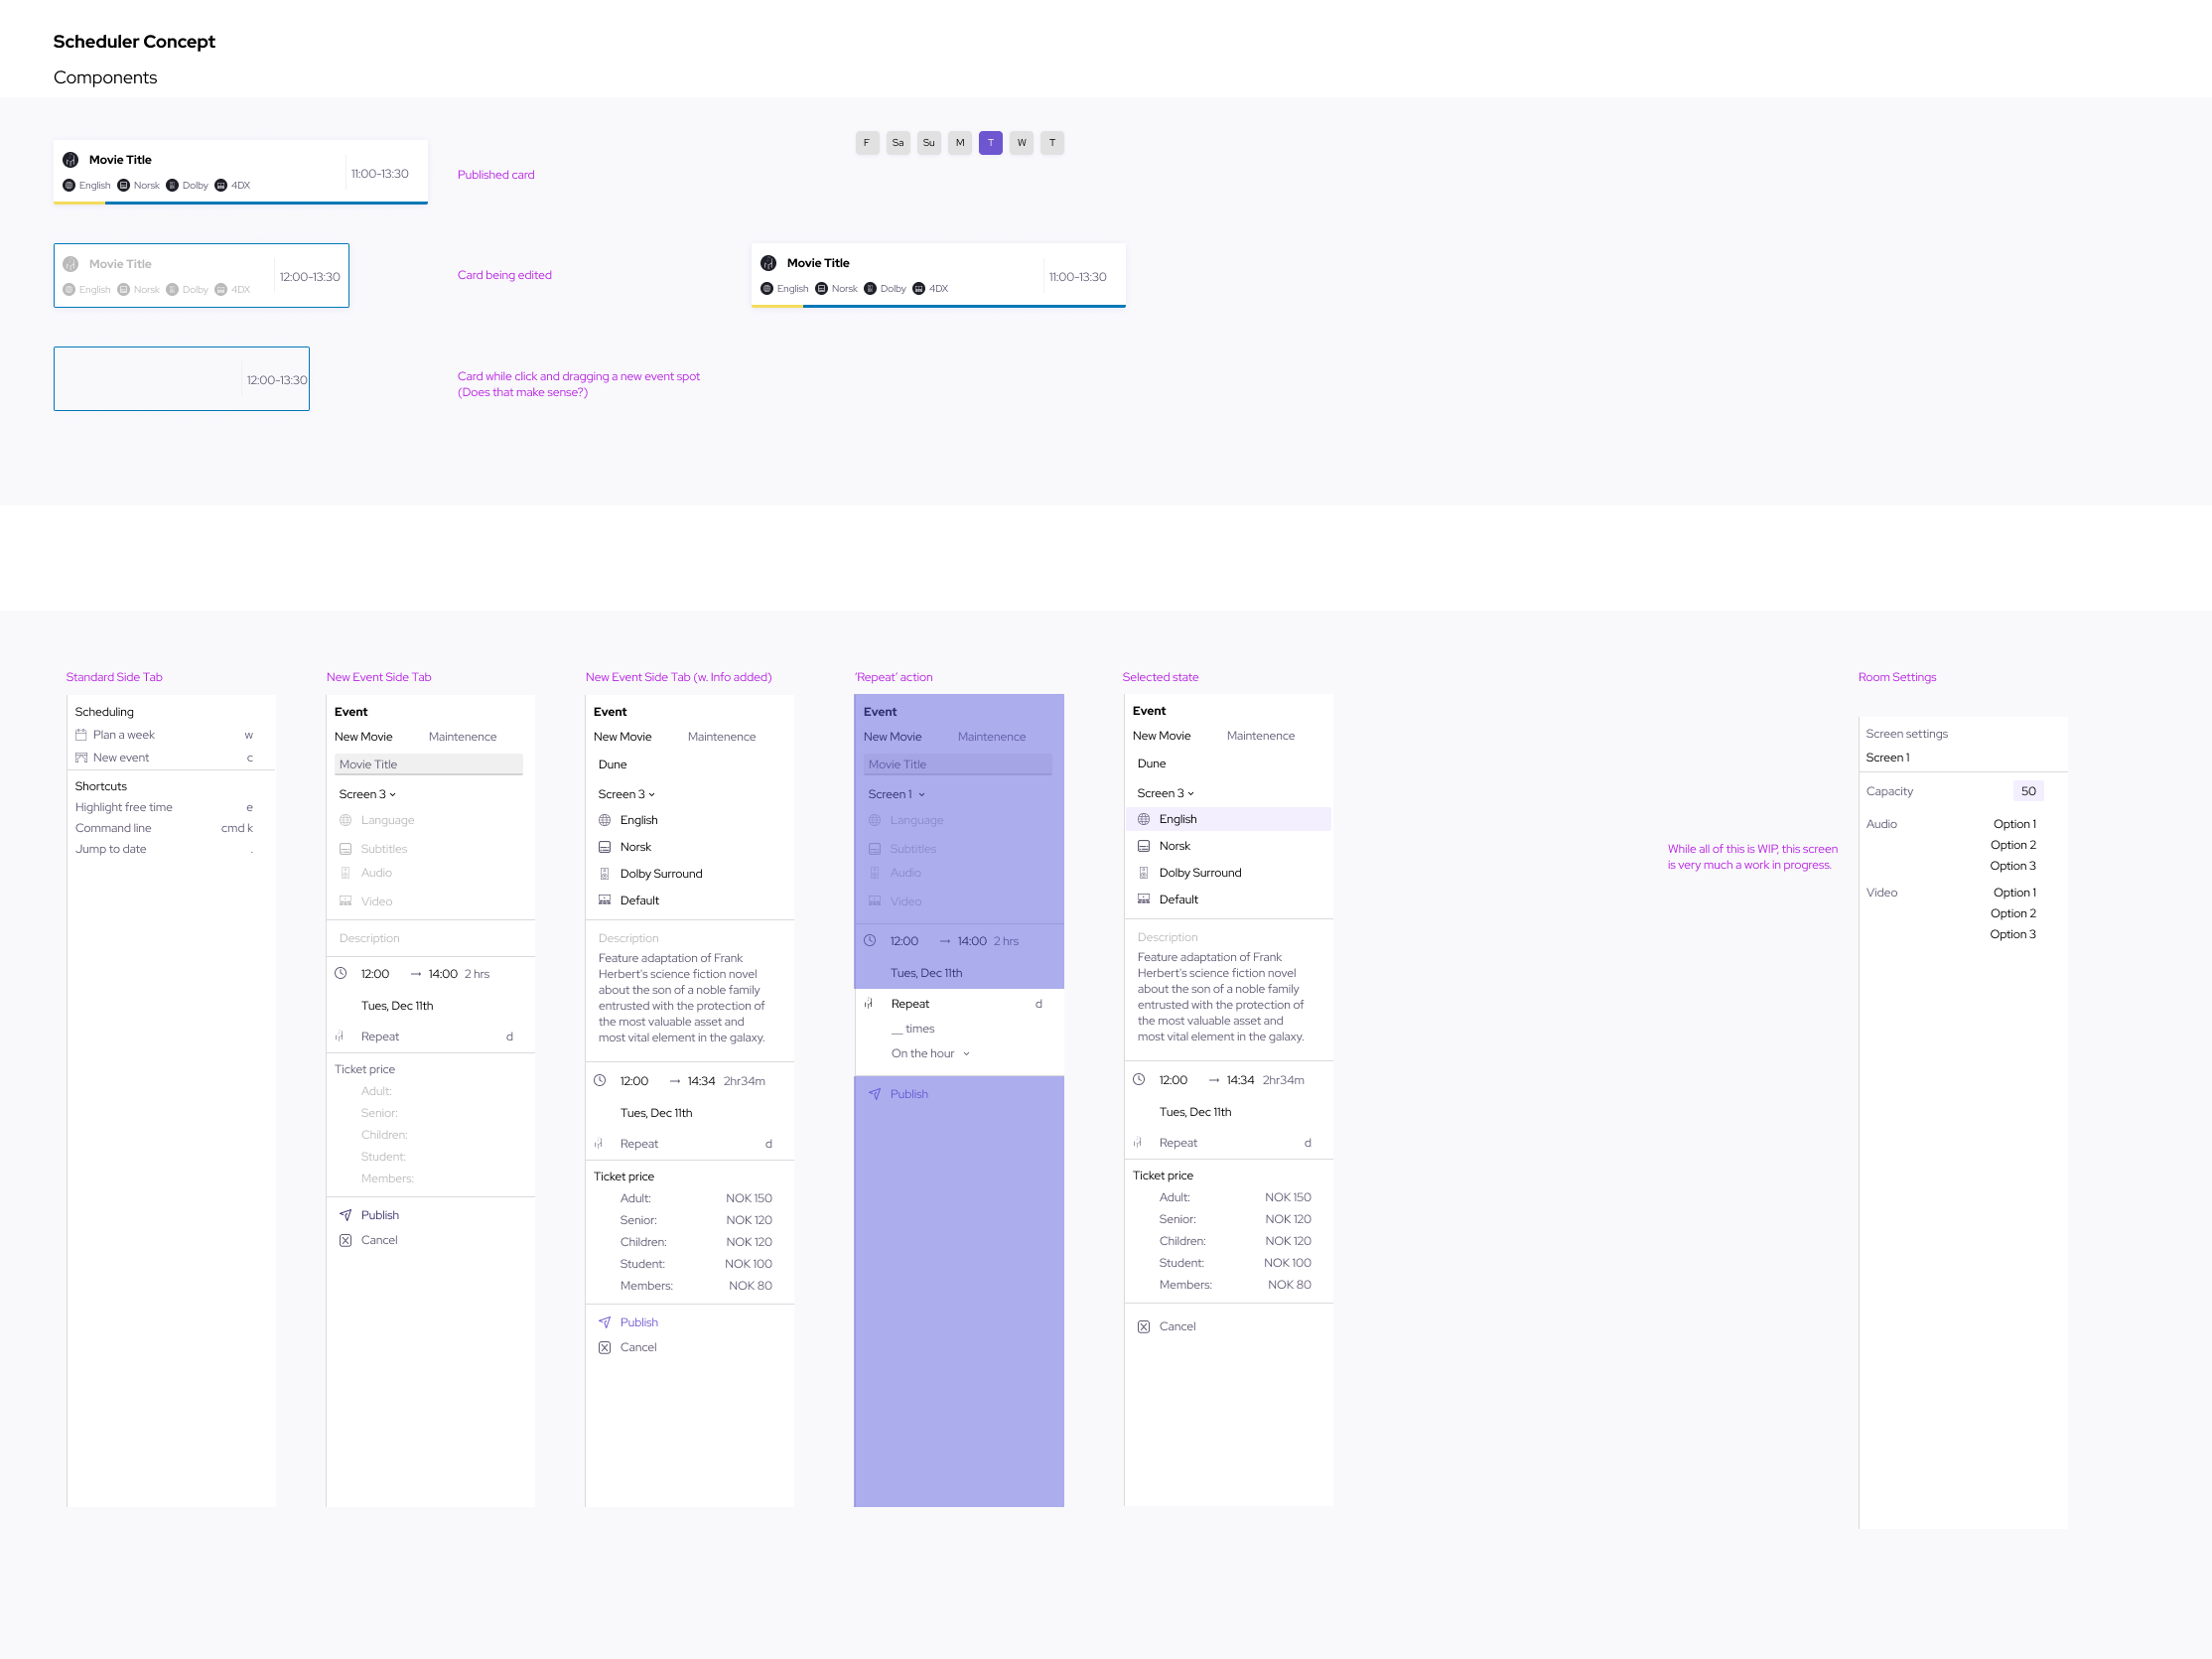Viewport: 2212px width, 1659px height.
Task: Click the clock icon in the 'Repeat' action panel
Action: (870, 941)
